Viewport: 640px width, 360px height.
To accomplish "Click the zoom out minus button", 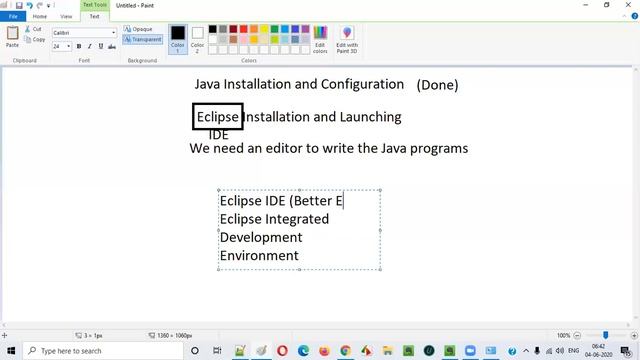I will 577,336.
